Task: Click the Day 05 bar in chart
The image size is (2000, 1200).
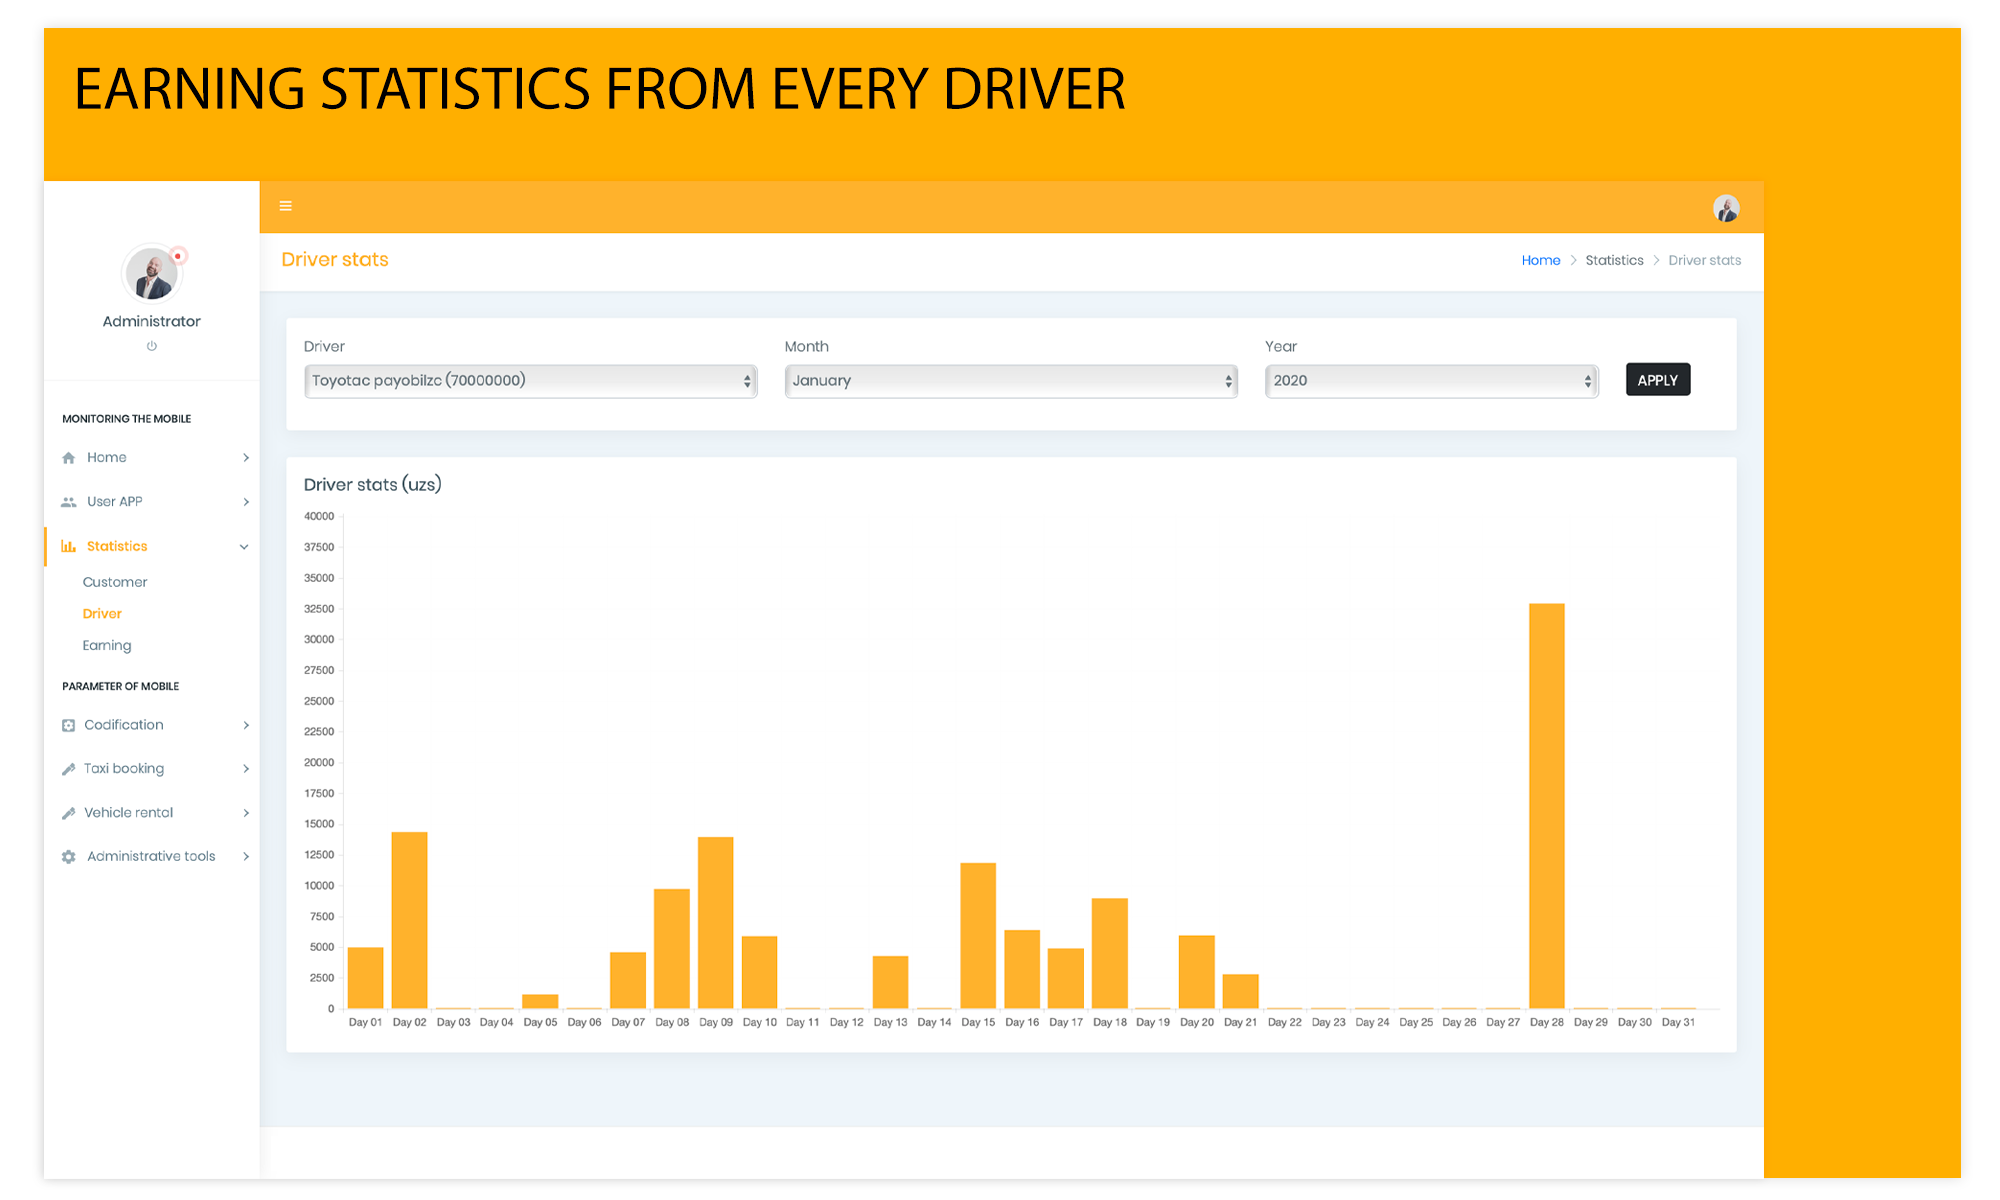Action: 540,1001
